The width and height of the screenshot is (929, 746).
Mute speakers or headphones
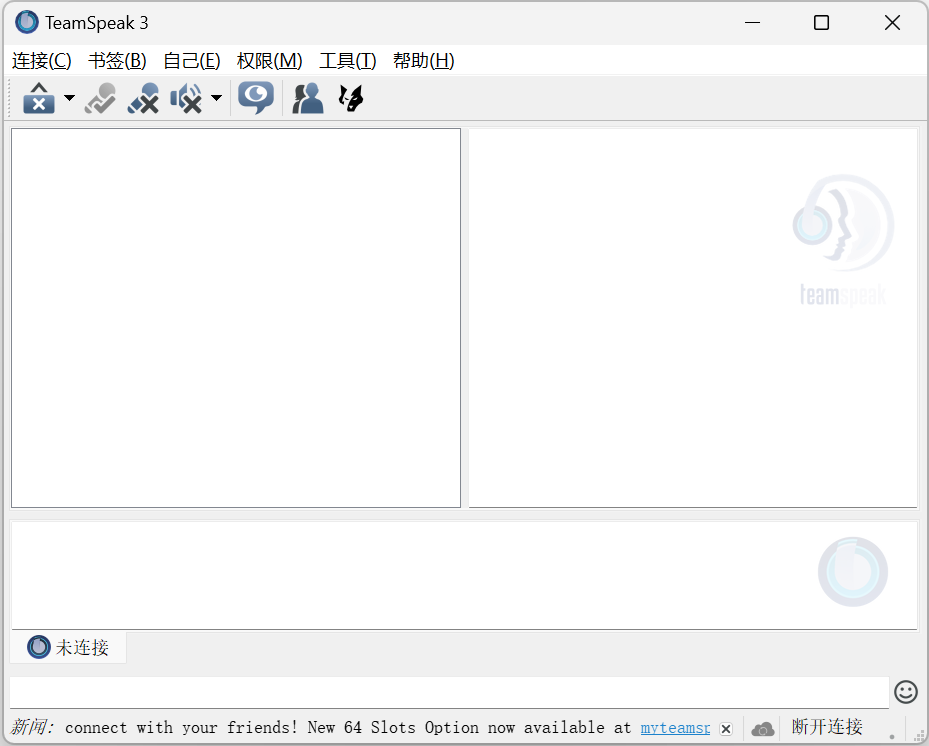[188, 98]
